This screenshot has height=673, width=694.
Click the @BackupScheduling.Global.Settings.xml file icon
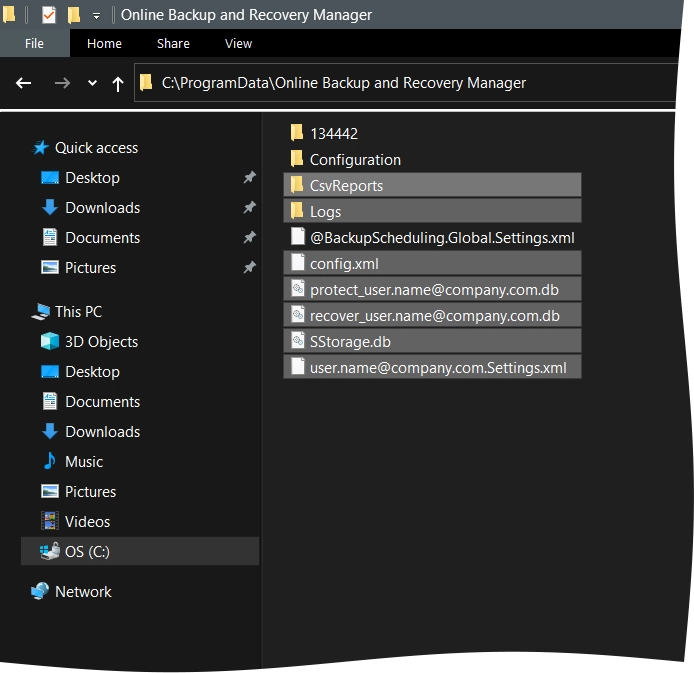point(297,236)
